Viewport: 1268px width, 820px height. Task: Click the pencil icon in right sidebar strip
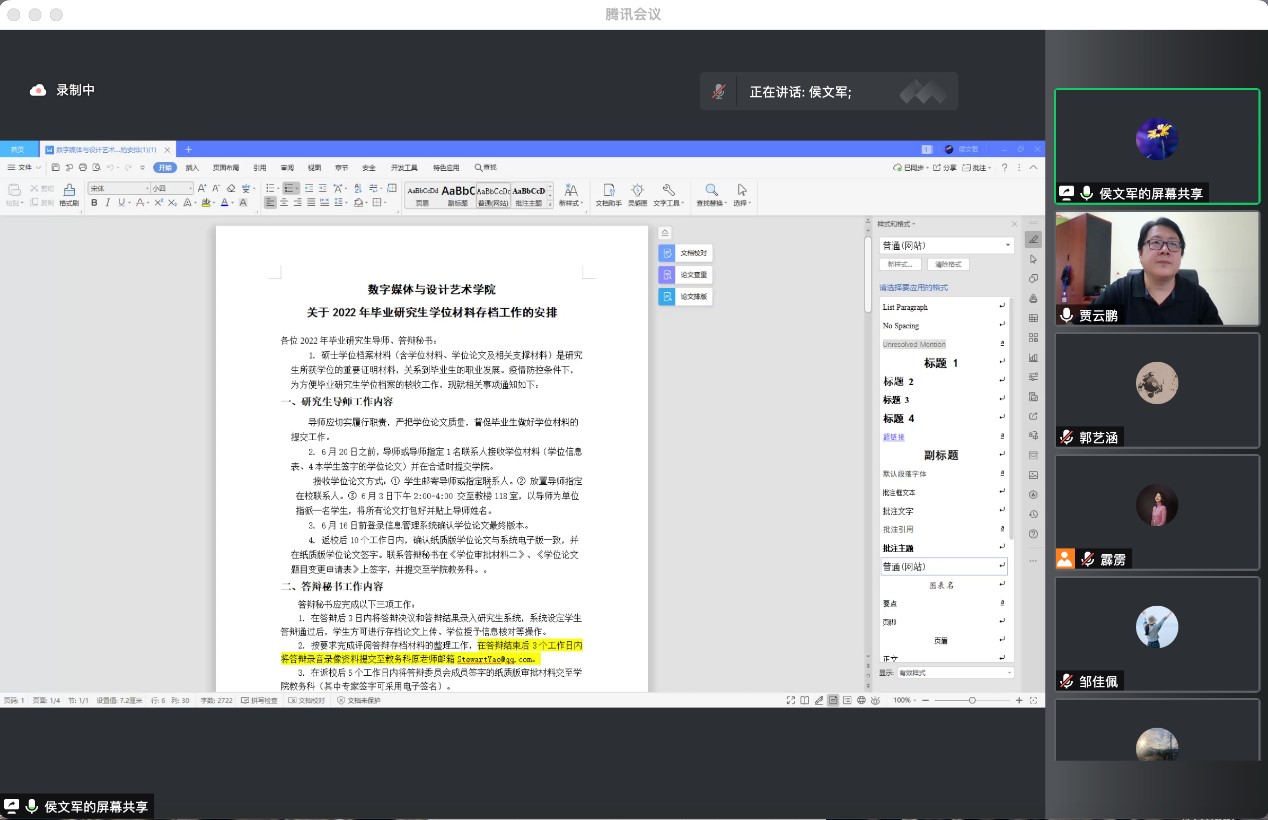click(x=1033, y=240)
